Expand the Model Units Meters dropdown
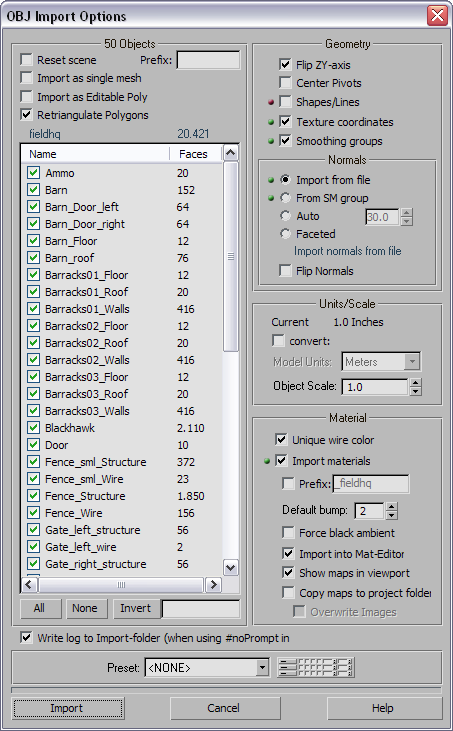 coord(412,362)
